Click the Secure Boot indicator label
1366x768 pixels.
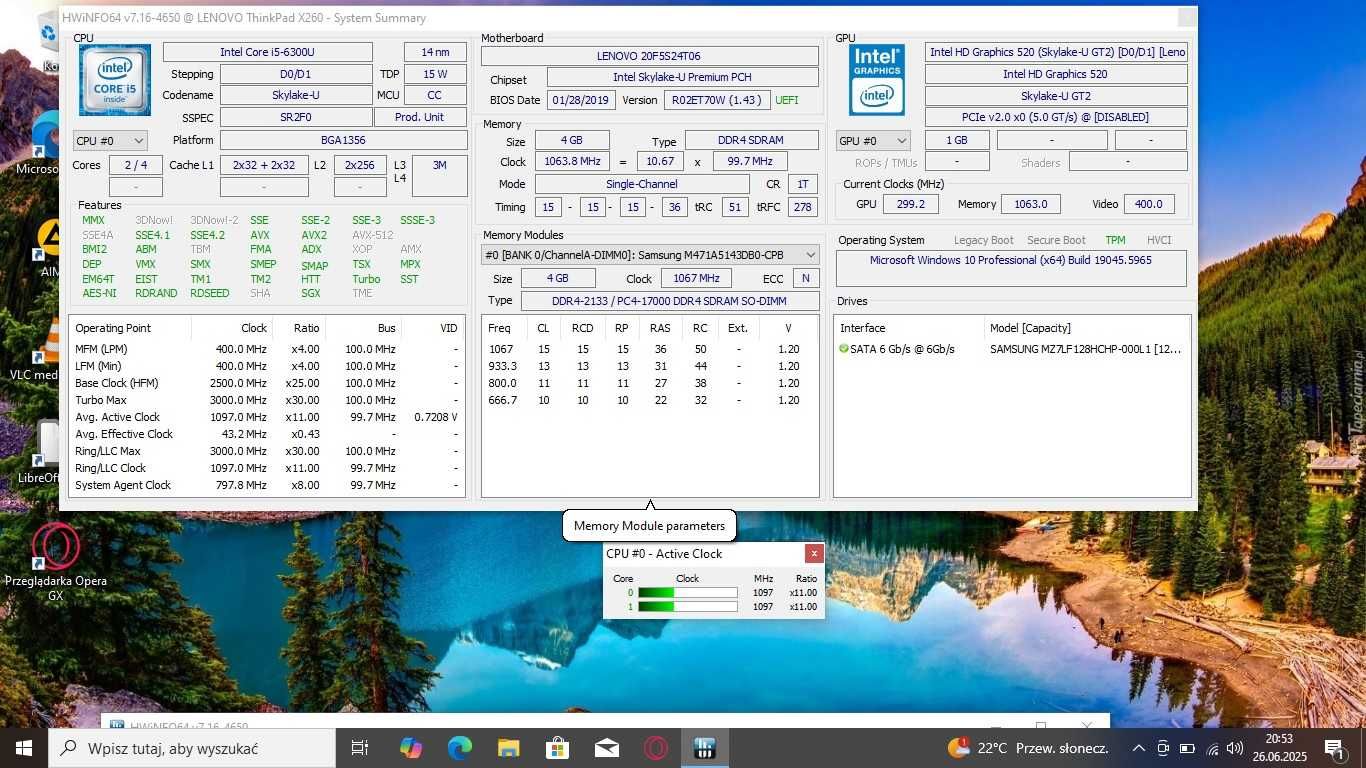1057,240
